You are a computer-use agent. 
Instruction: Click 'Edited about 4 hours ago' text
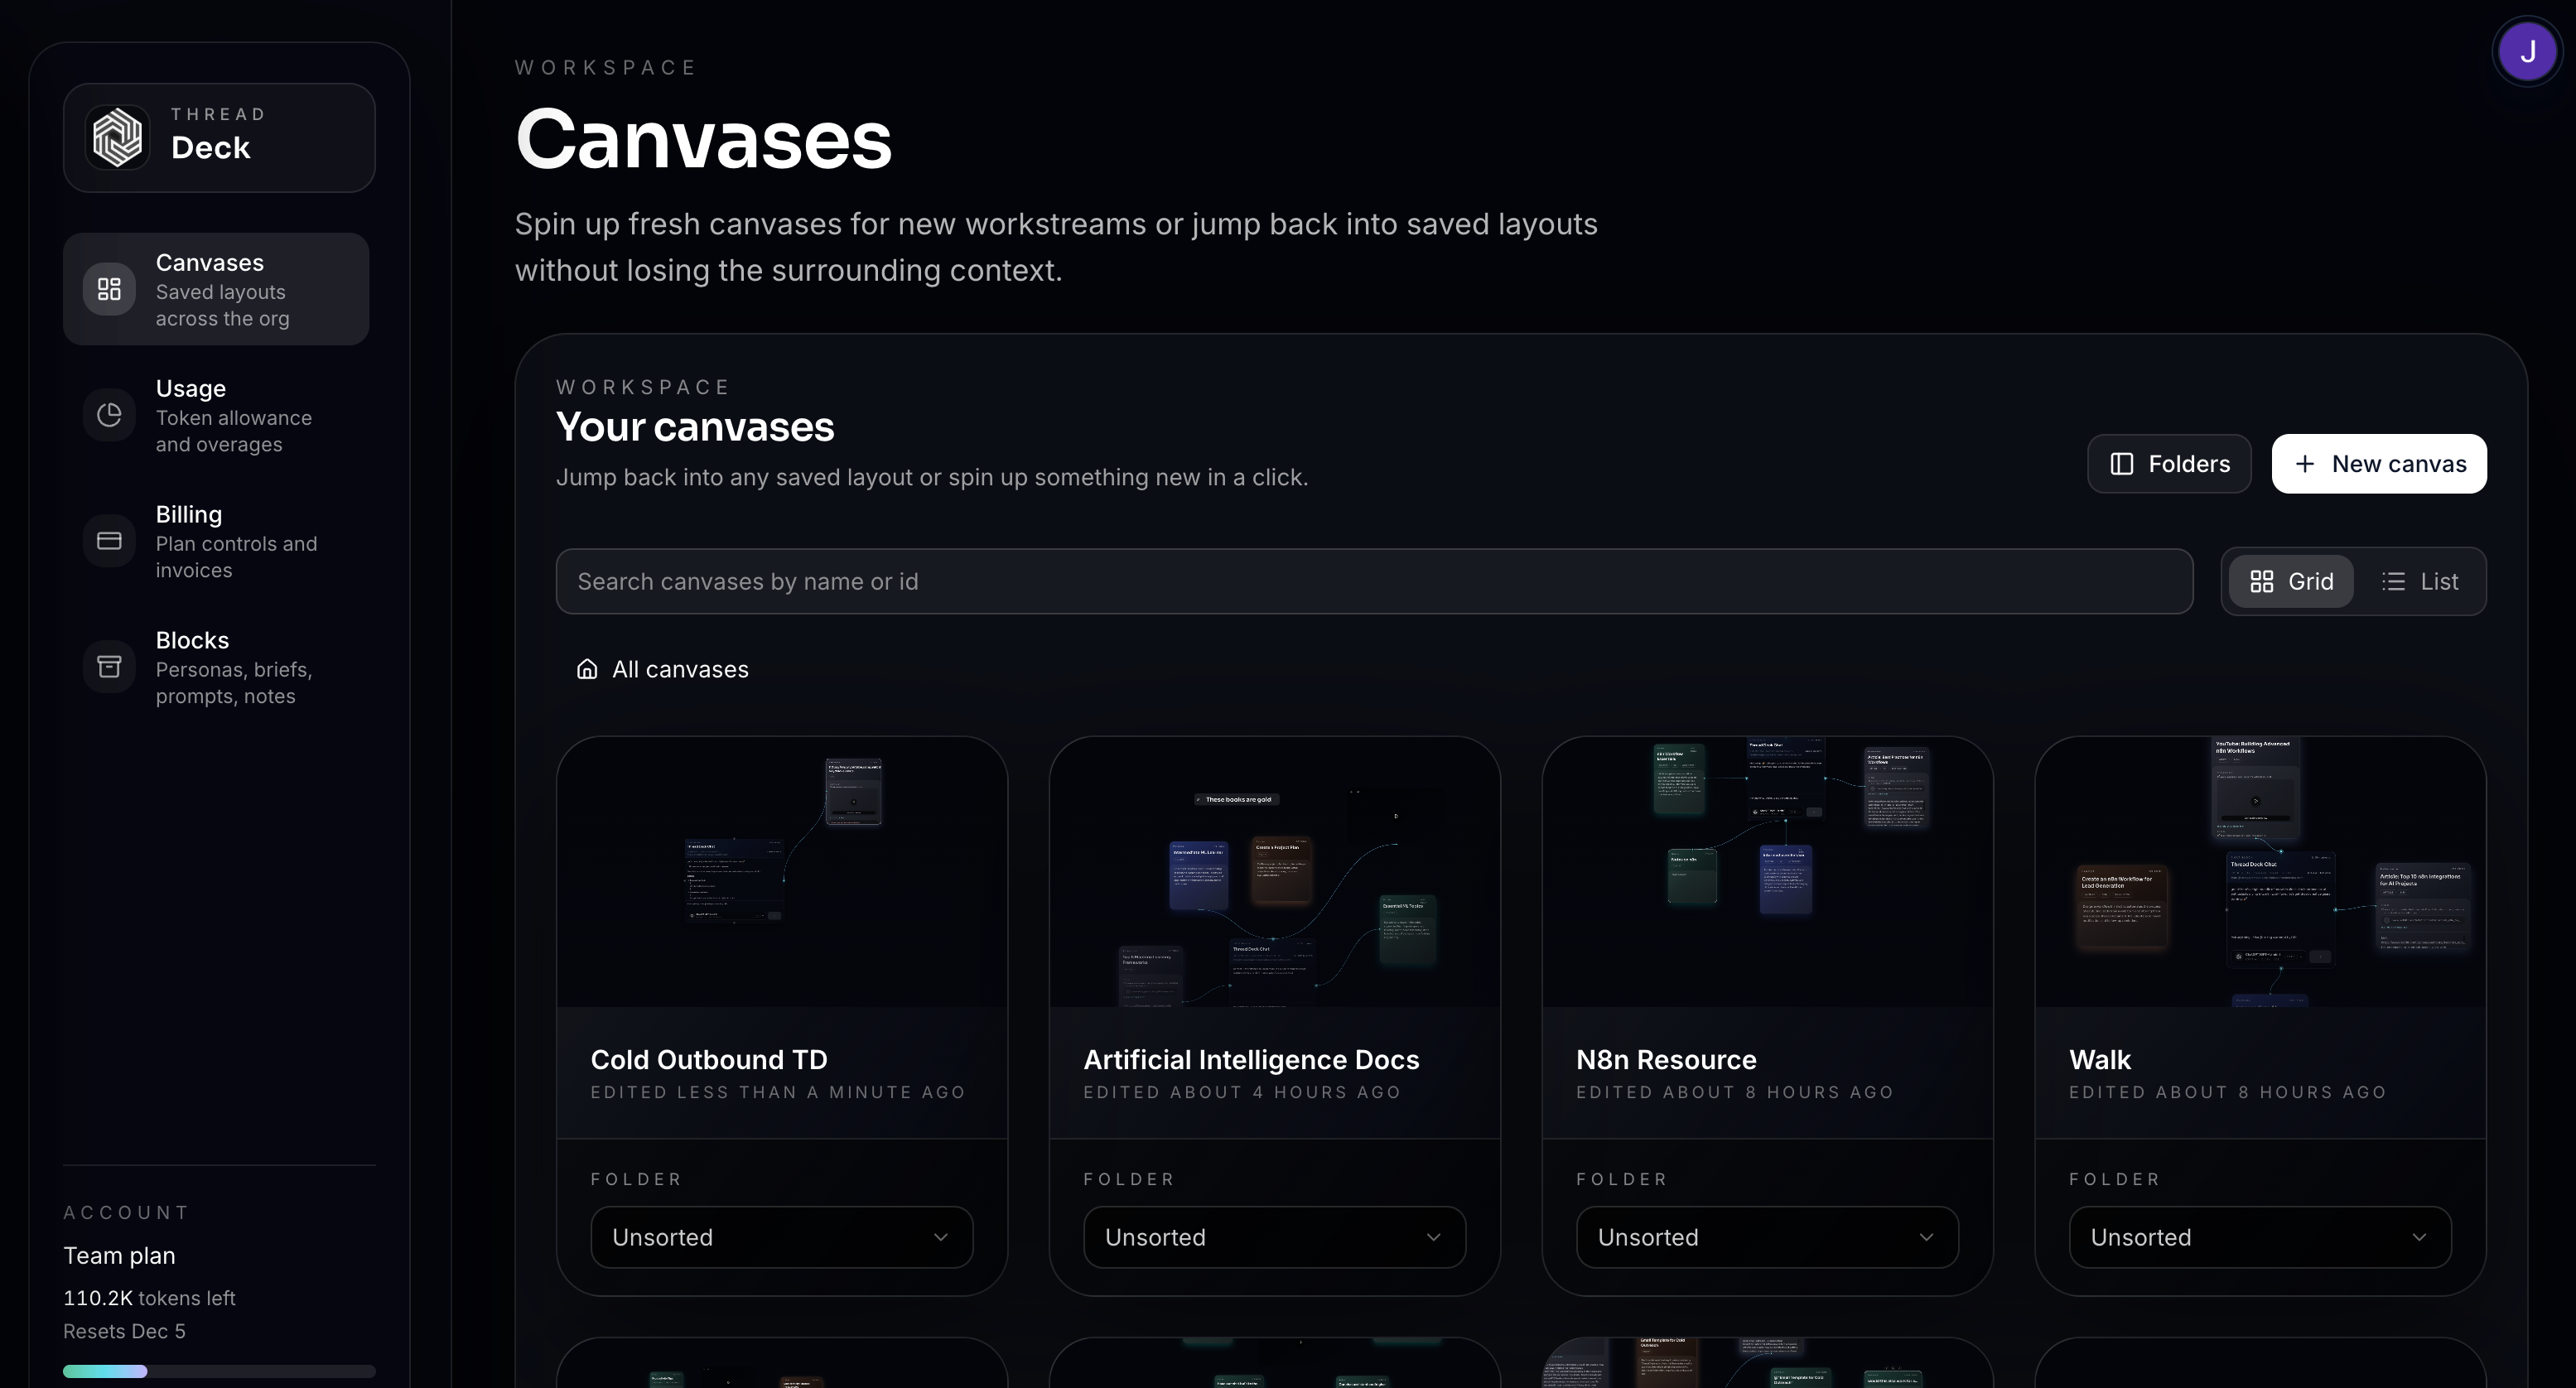point(1242,1092)
